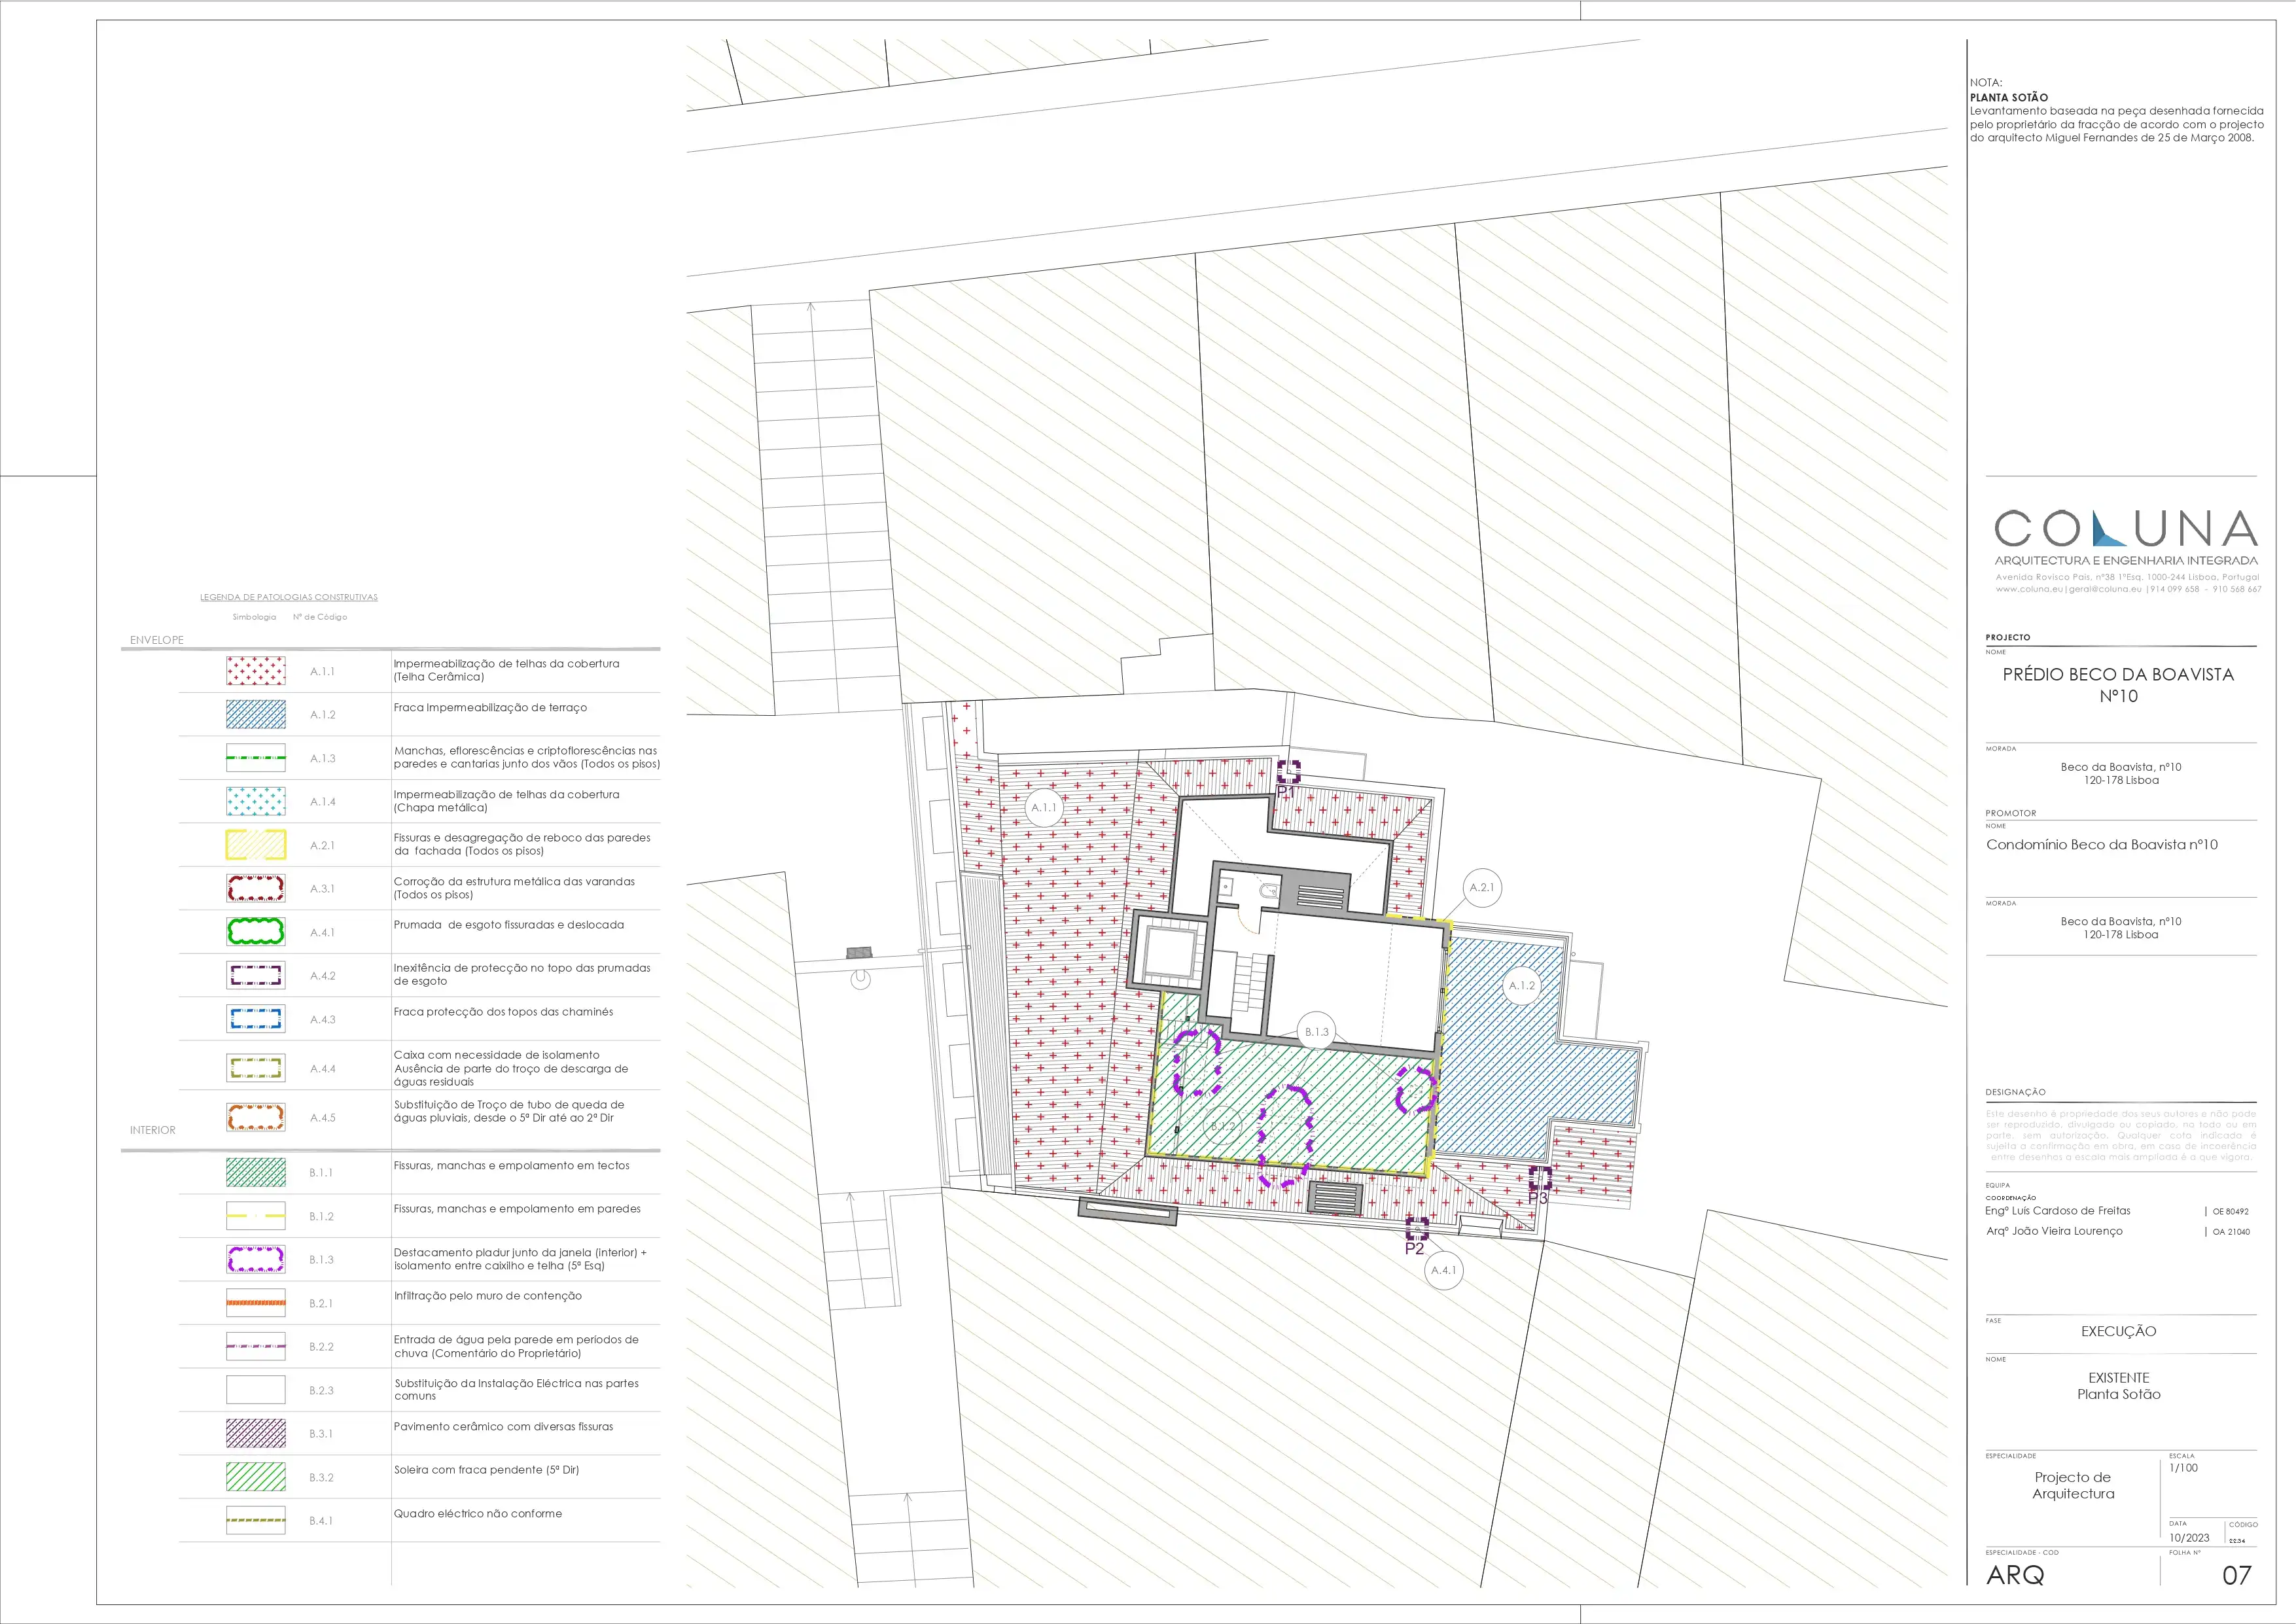Click the P3 purple dashed marker
The image size is (2296, 1624).
click(x=1540, y=1177)
